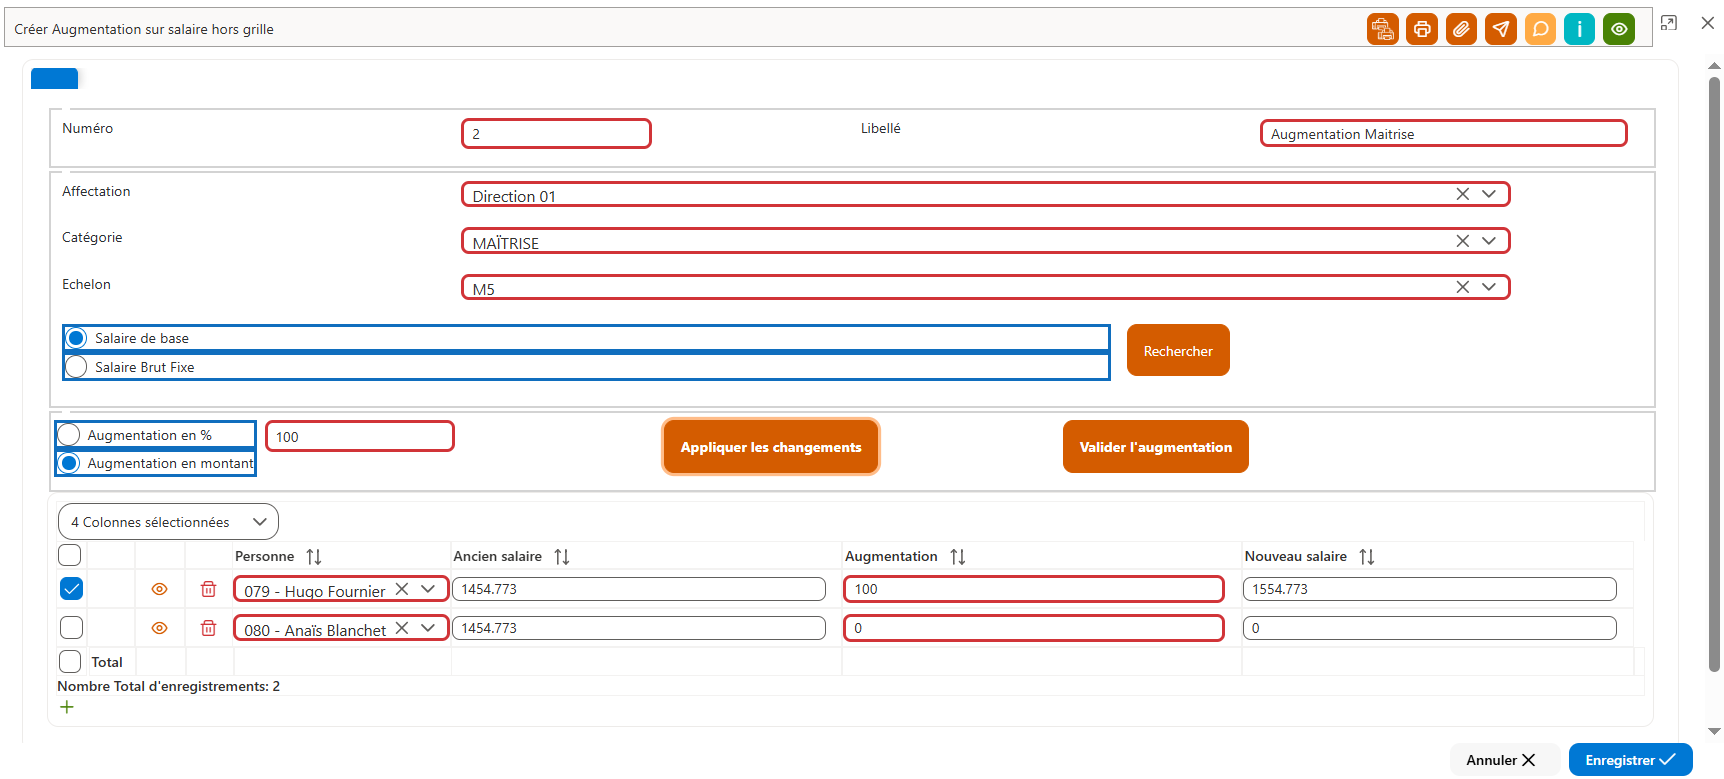Viewport: 1724px width, 779px height.
Task: Clear the MAÎTRISE category value
Action: click(1462, 241)
